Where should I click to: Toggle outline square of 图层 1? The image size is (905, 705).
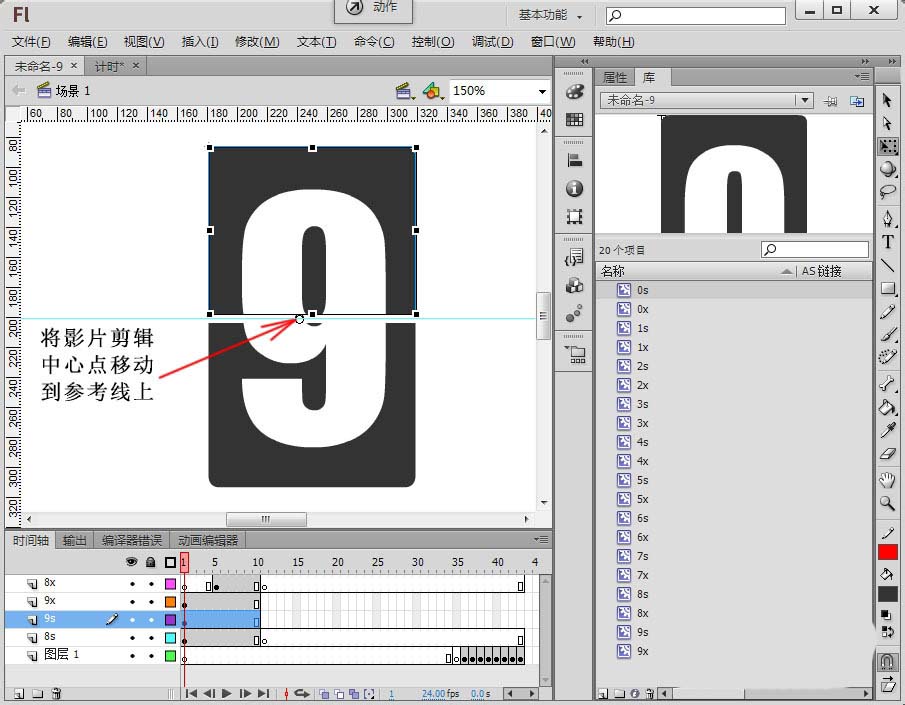[170, 655]
